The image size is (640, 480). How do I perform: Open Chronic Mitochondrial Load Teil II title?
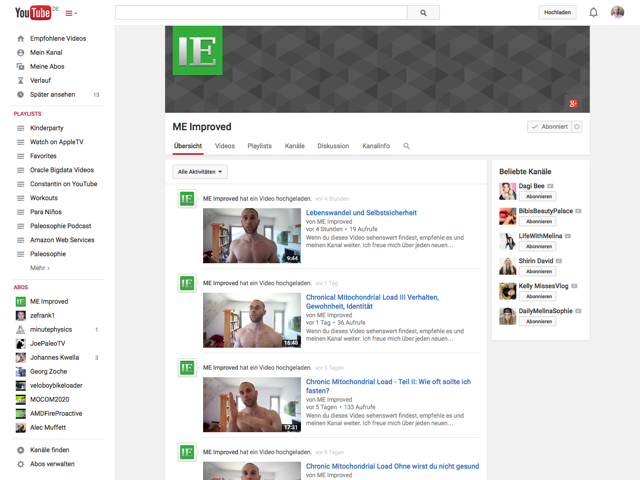click(388, 386)
